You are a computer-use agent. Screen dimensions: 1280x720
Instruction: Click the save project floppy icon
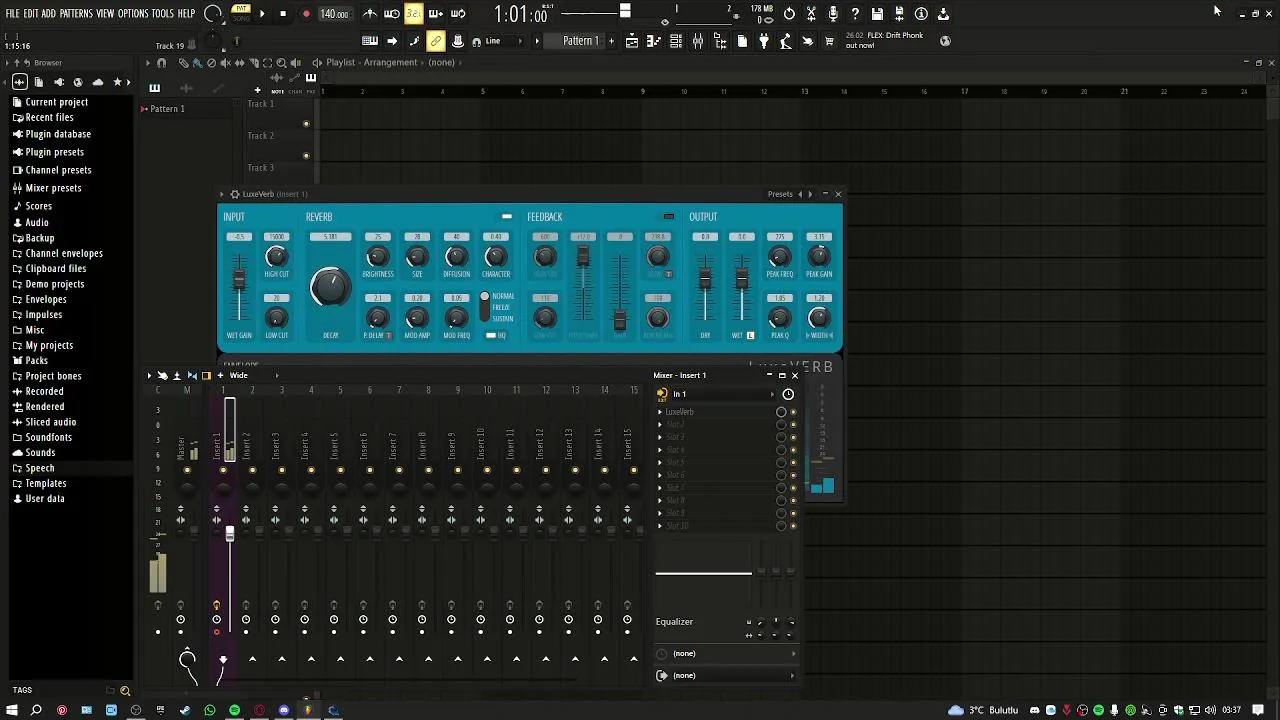click(x=877, y=14)
